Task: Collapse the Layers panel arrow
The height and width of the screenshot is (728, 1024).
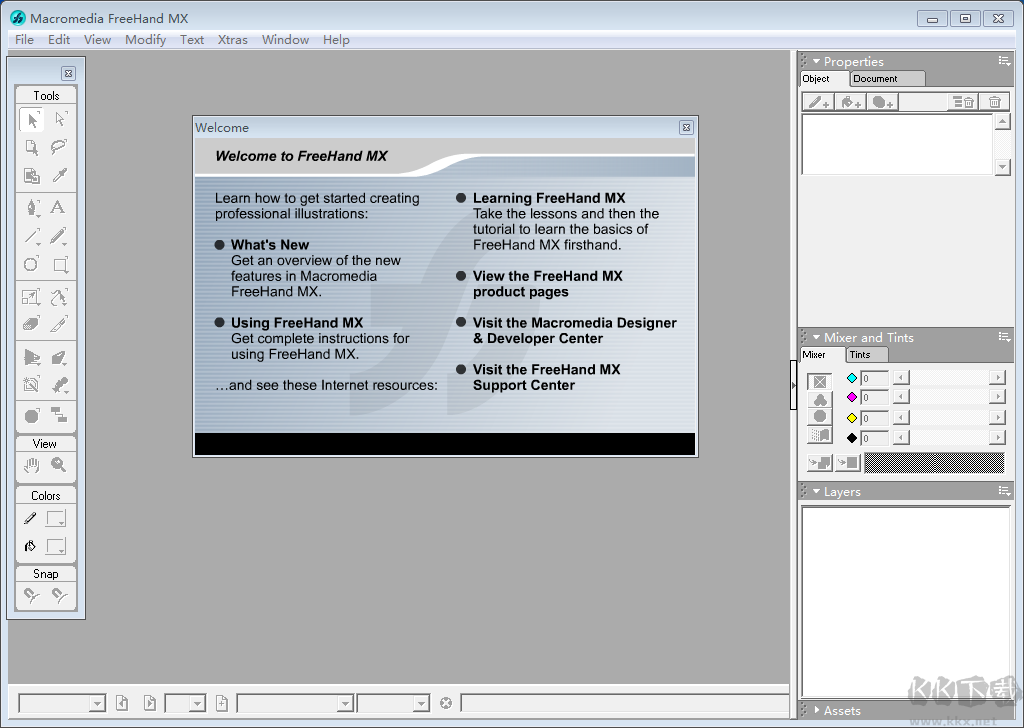Action: click(x=816, y=492)
